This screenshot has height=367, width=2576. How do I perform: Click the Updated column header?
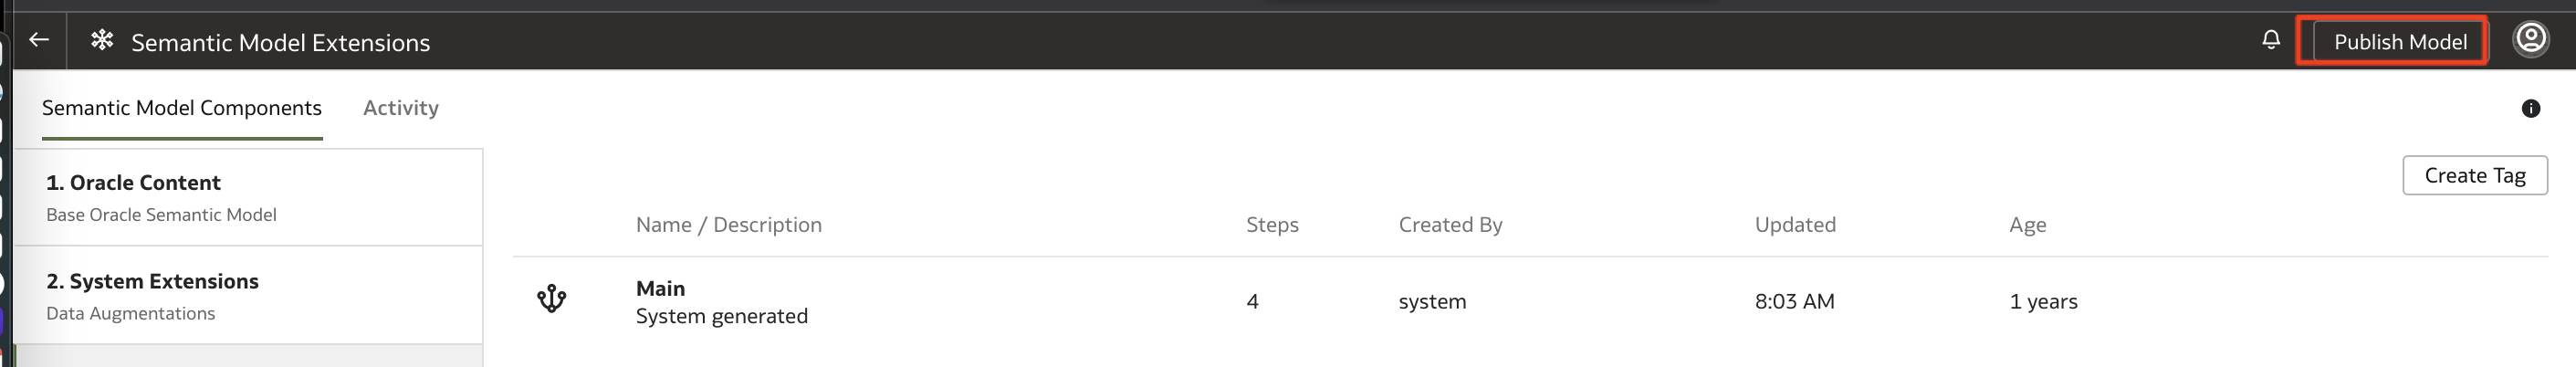click(x=1795, y=225)
